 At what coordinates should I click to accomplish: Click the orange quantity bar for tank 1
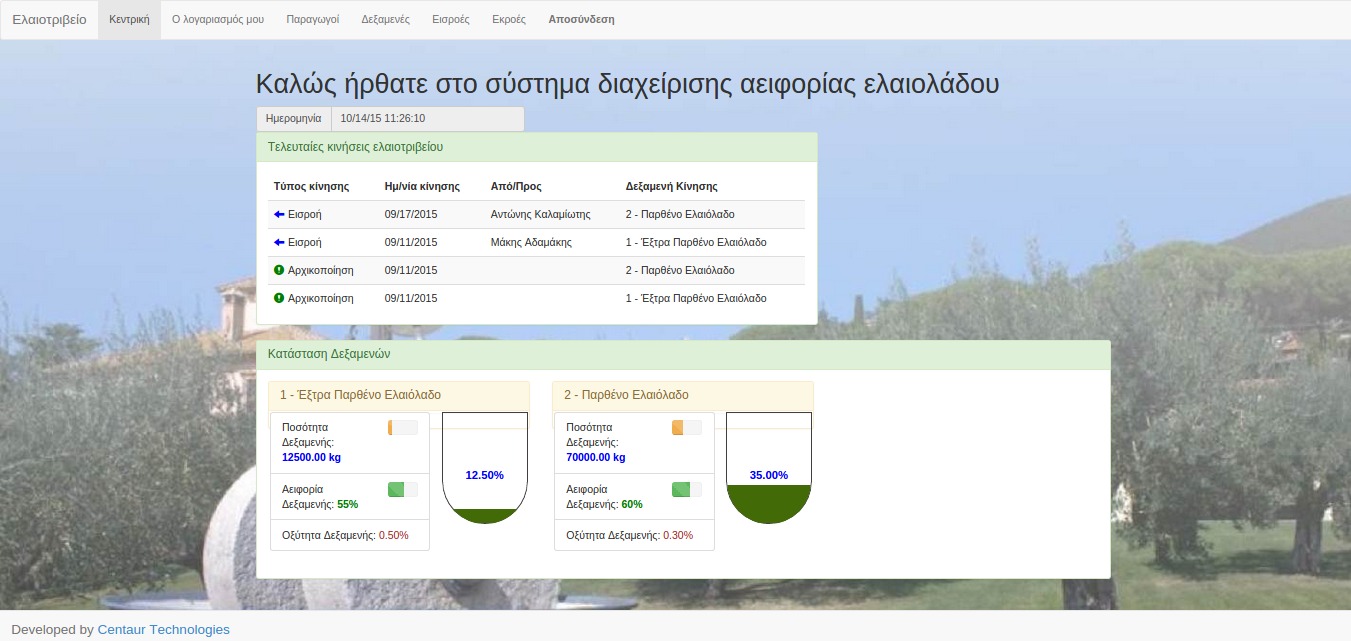(402, 428)
